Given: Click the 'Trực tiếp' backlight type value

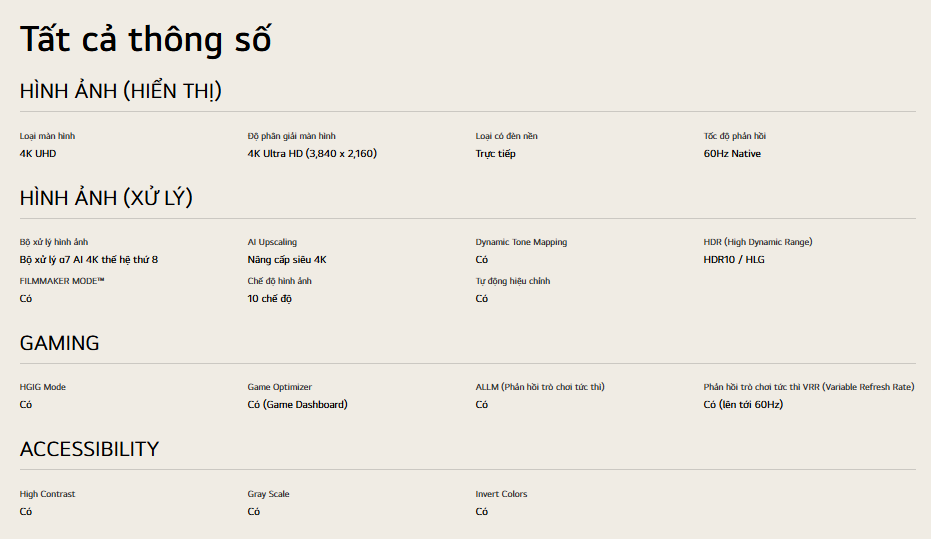Looking at the screenshot, I should click(496, 154).
